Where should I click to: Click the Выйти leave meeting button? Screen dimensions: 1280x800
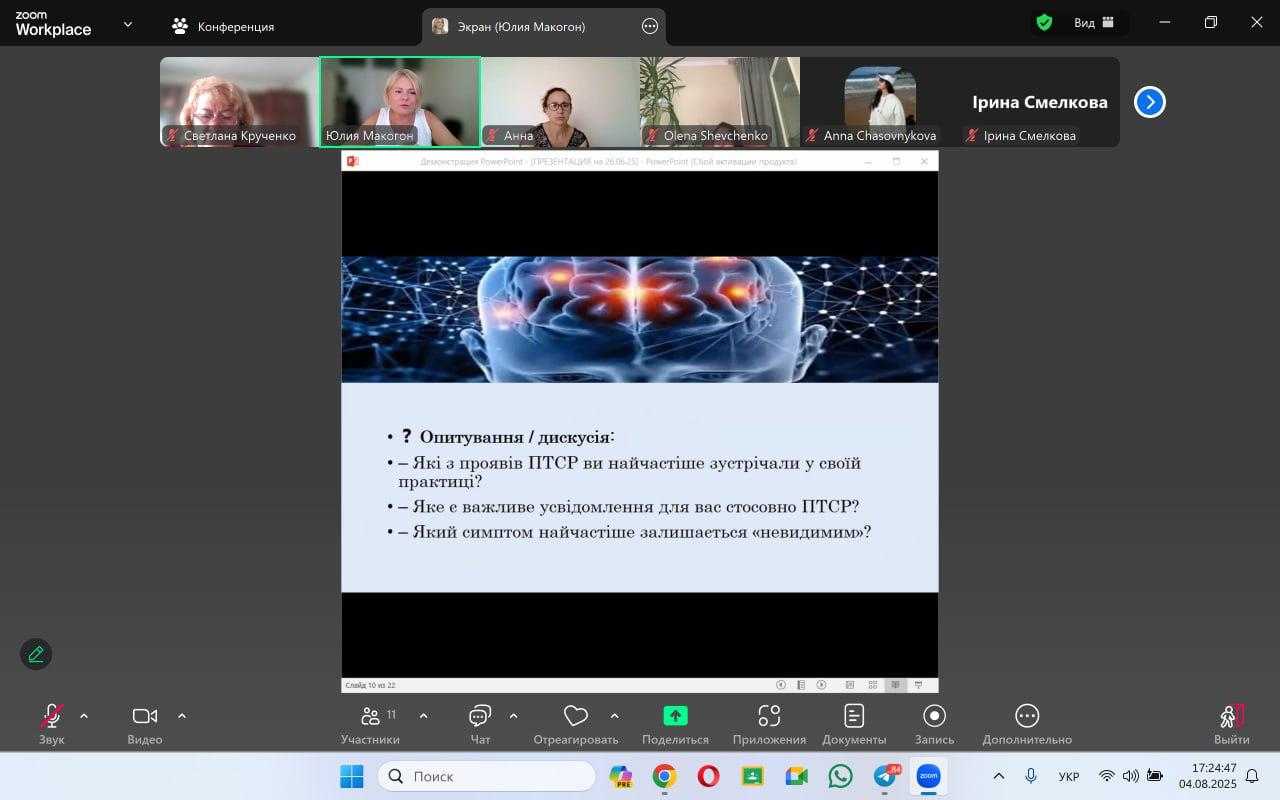point(1231,723)
